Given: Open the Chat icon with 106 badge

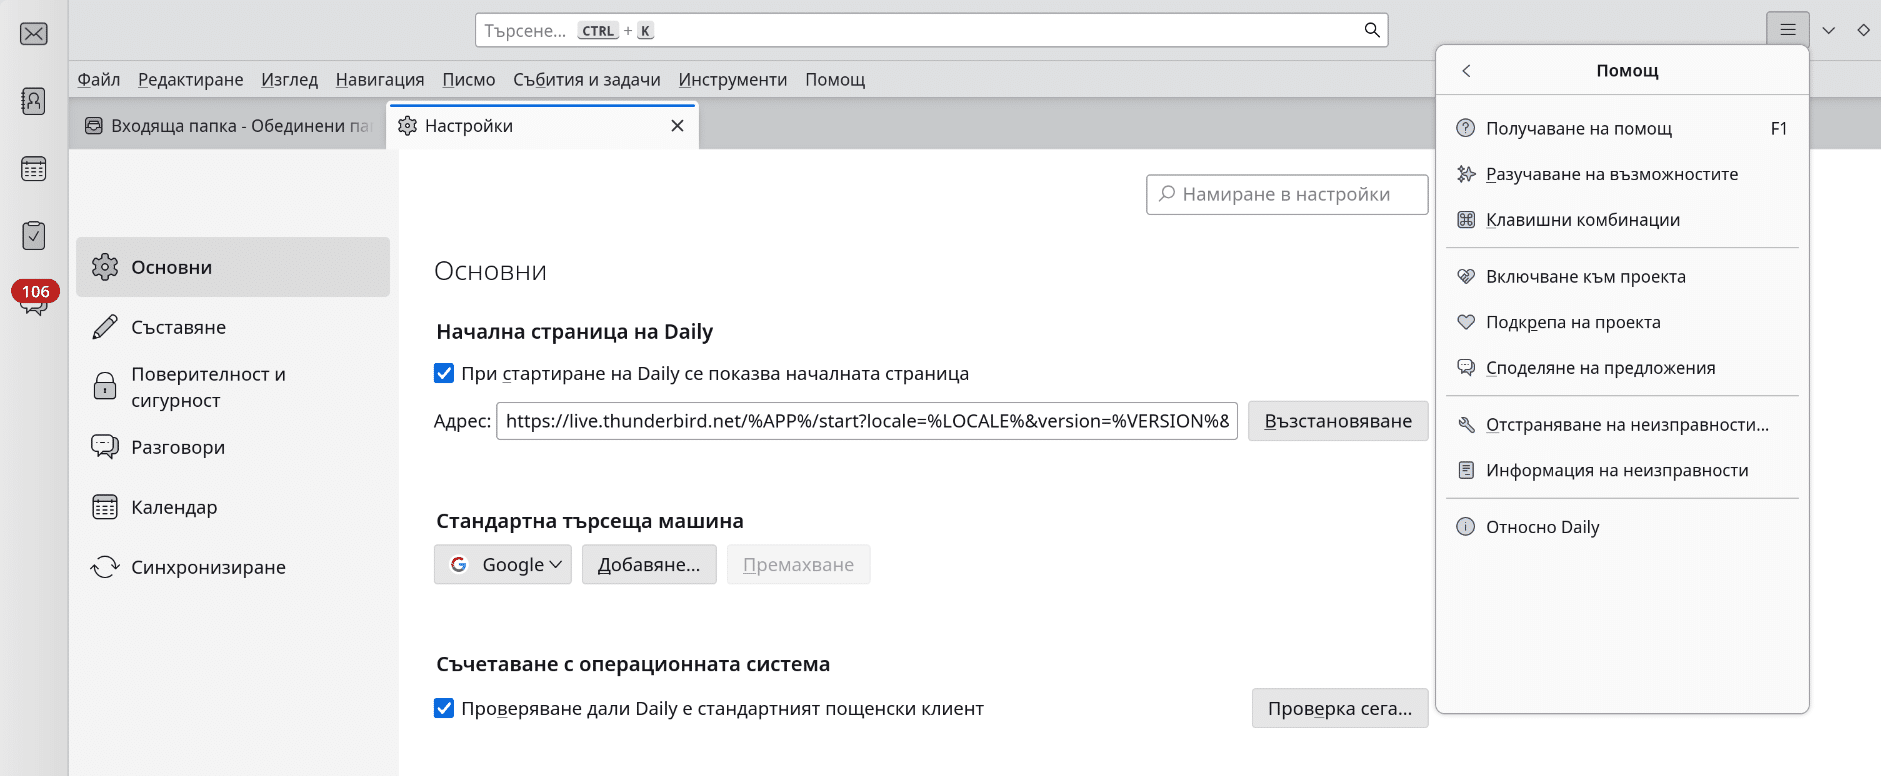Looking at the screenshot, I should (34, 299).
